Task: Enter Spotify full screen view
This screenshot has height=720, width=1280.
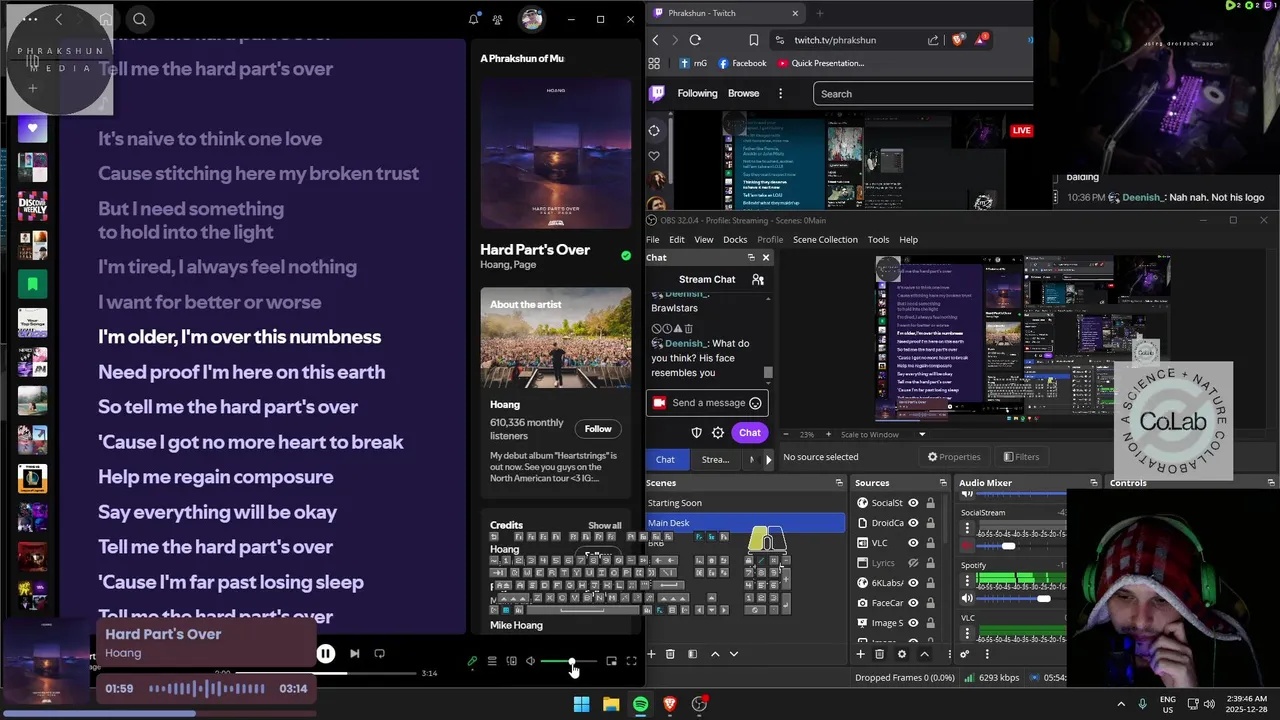Action: click(x=631, y=661)
